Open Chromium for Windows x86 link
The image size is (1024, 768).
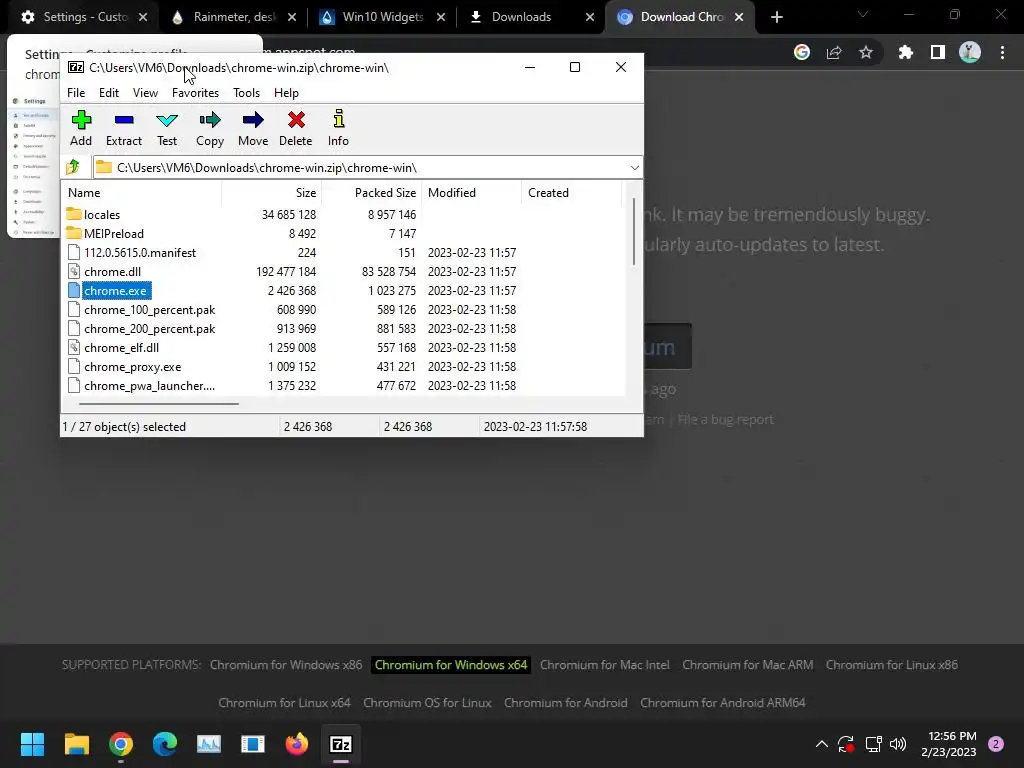point(286,665)
